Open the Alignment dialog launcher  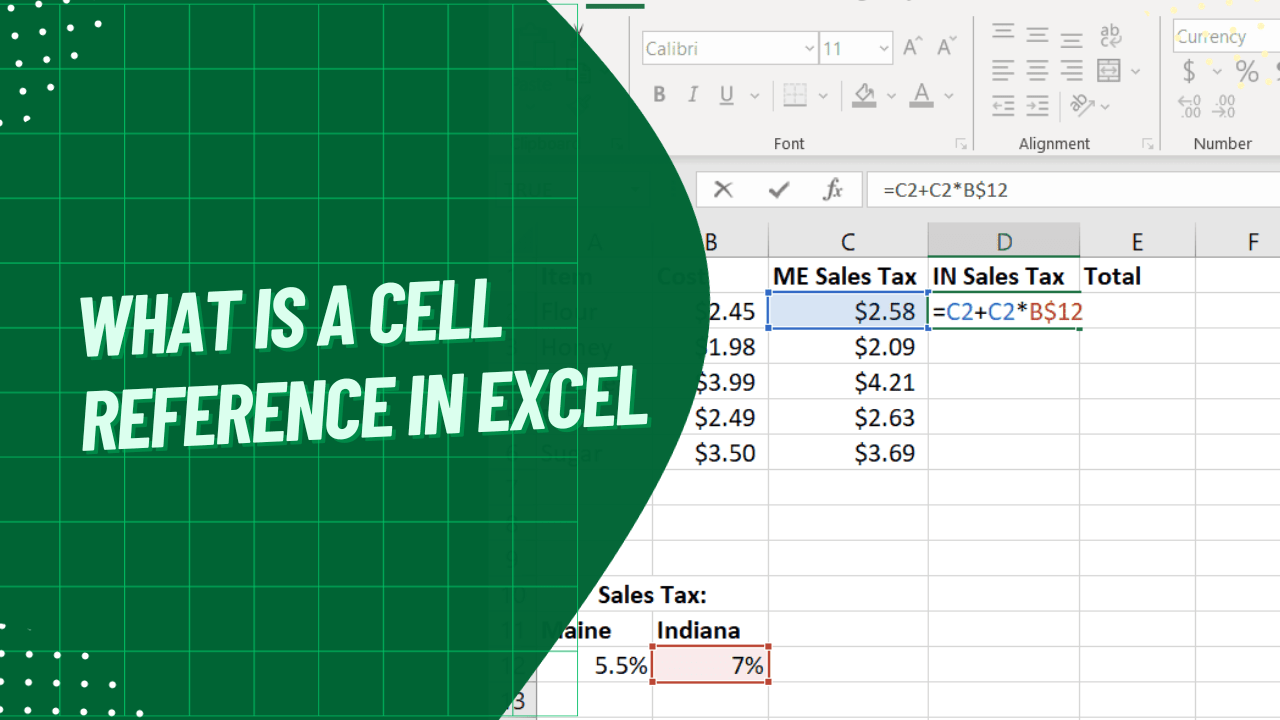[1148, 143]
